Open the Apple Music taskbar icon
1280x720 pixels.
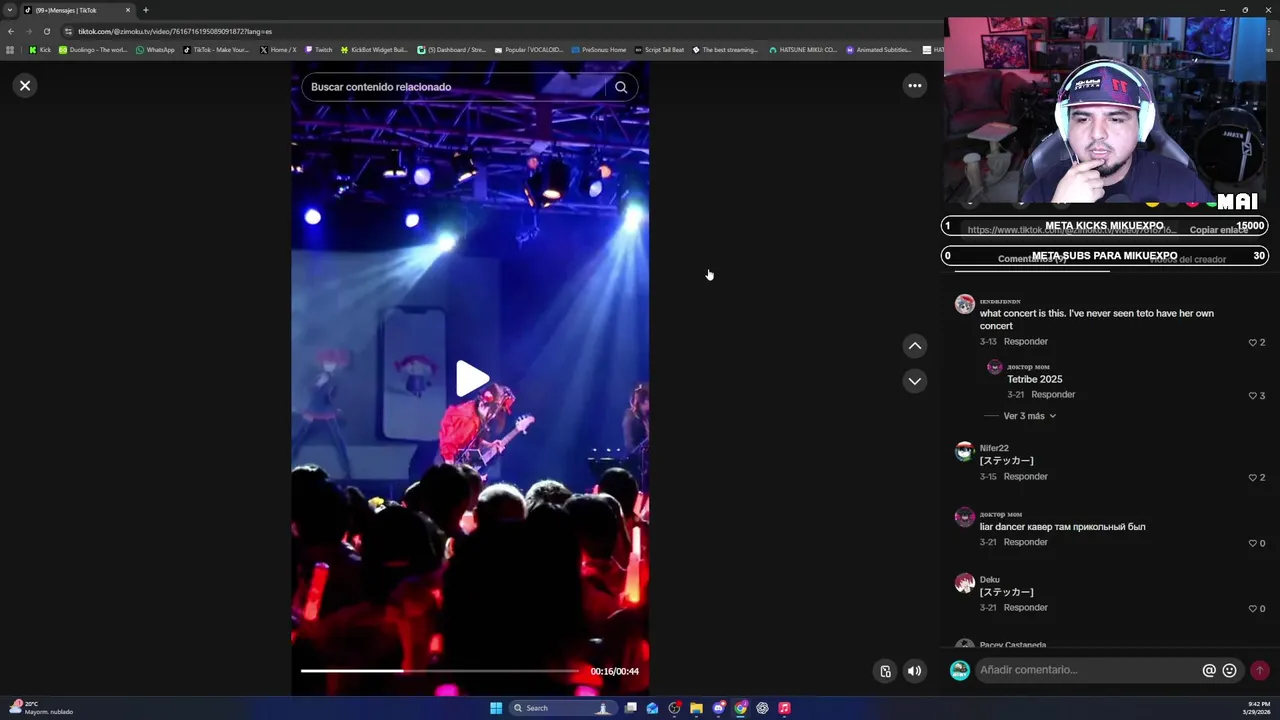[x=784, y=708]
